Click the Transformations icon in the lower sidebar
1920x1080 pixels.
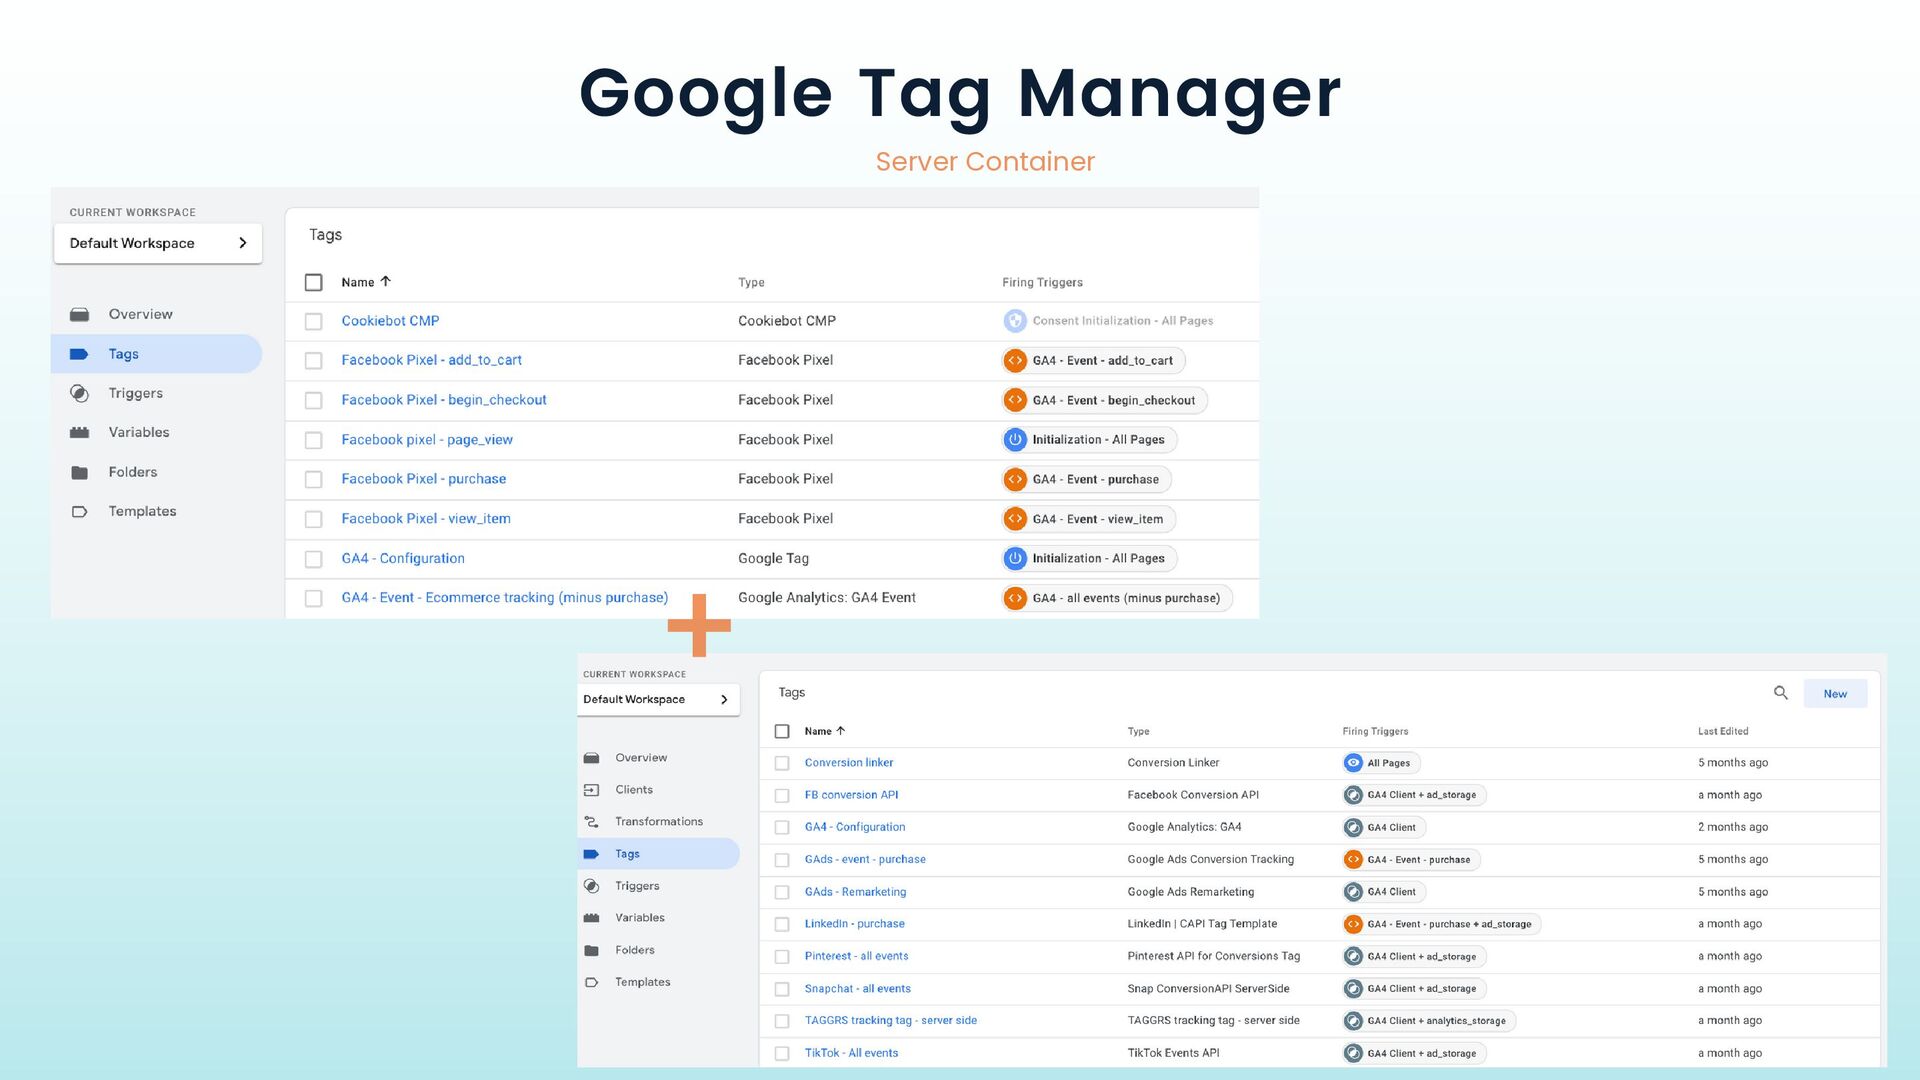pyautogui.click(x=592, y=822)
